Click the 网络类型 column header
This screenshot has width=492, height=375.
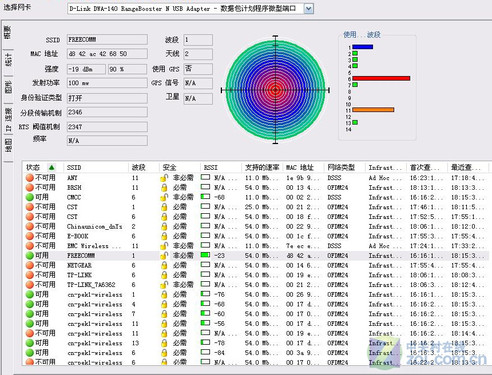[x=341, y=167]
